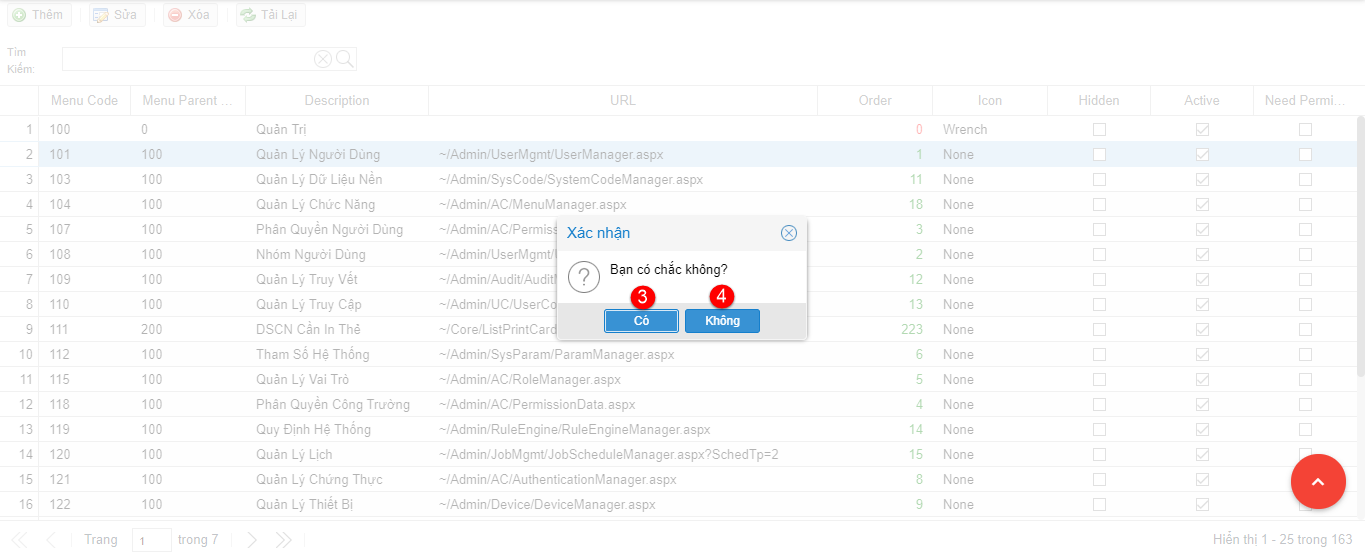
Task: Confirm by clicking the Có button
Action: [641, 321]
